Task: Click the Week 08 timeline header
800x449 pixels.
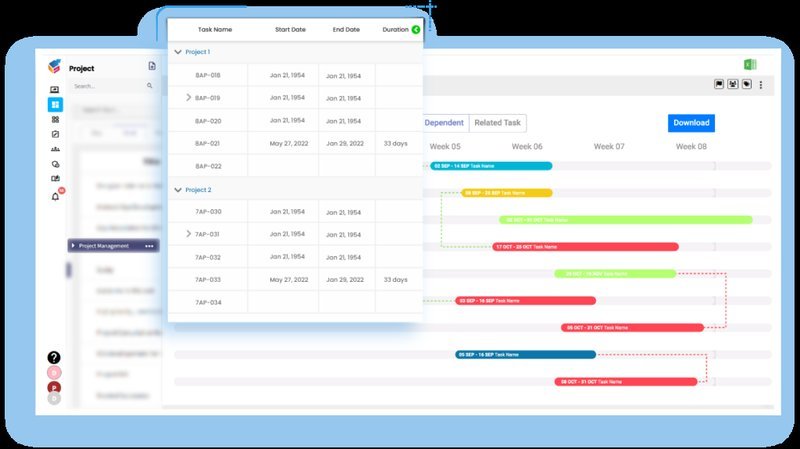Action: click(691, 146)
